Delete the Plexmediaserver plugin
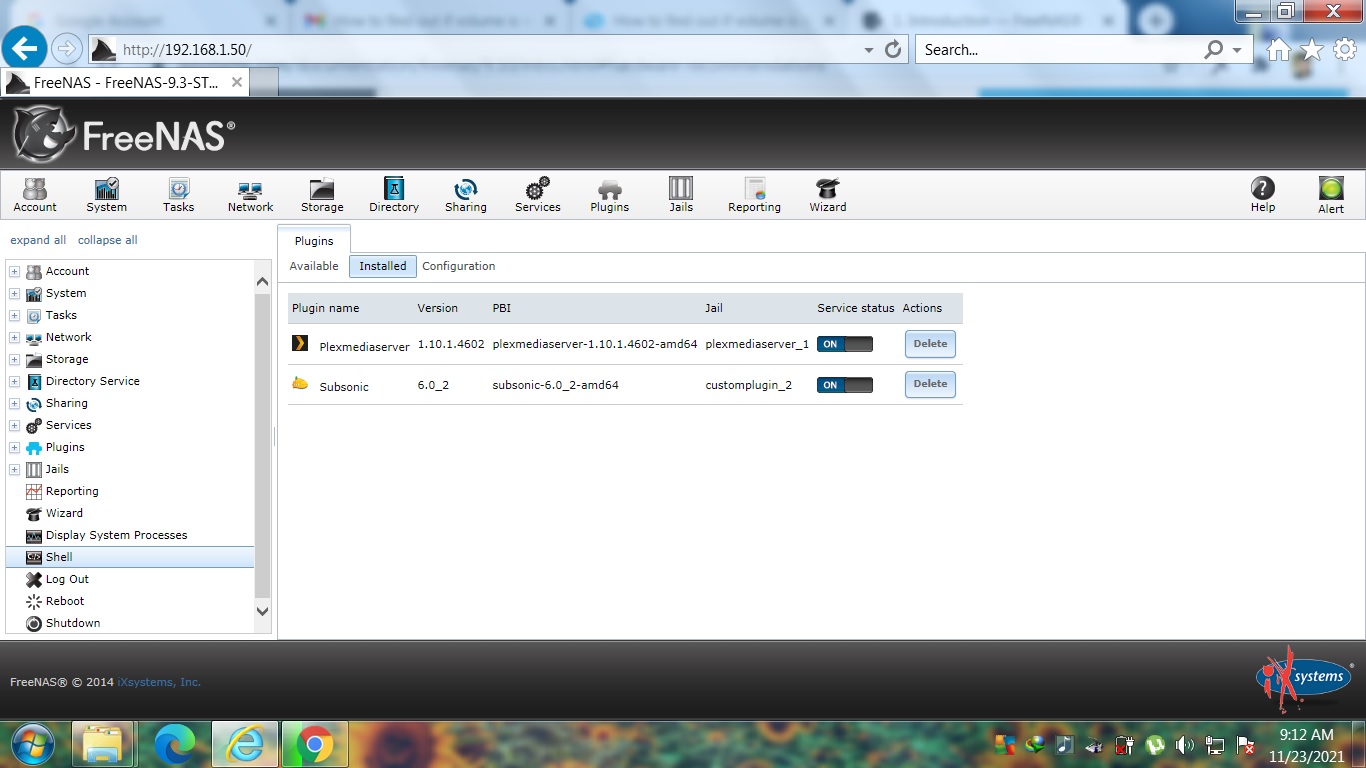1366x768 pixels. point(930,344)
